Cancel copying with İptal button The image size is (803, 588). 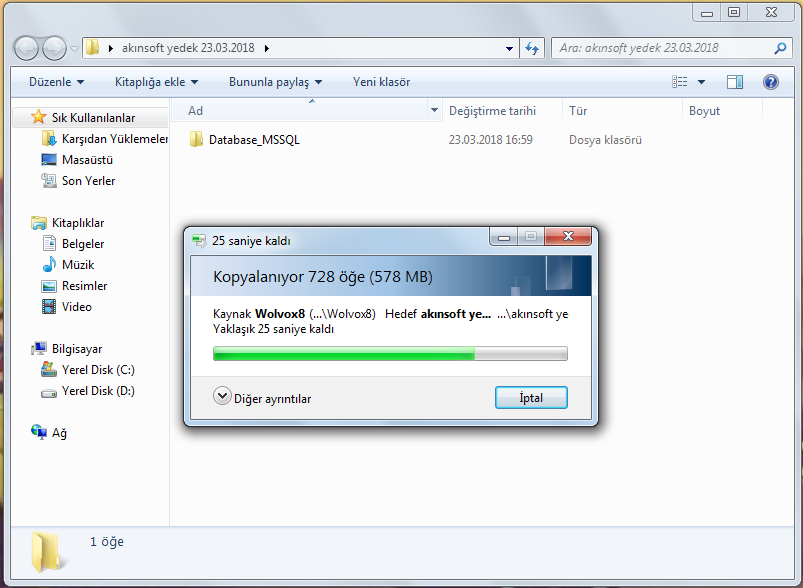coord(531,397)
